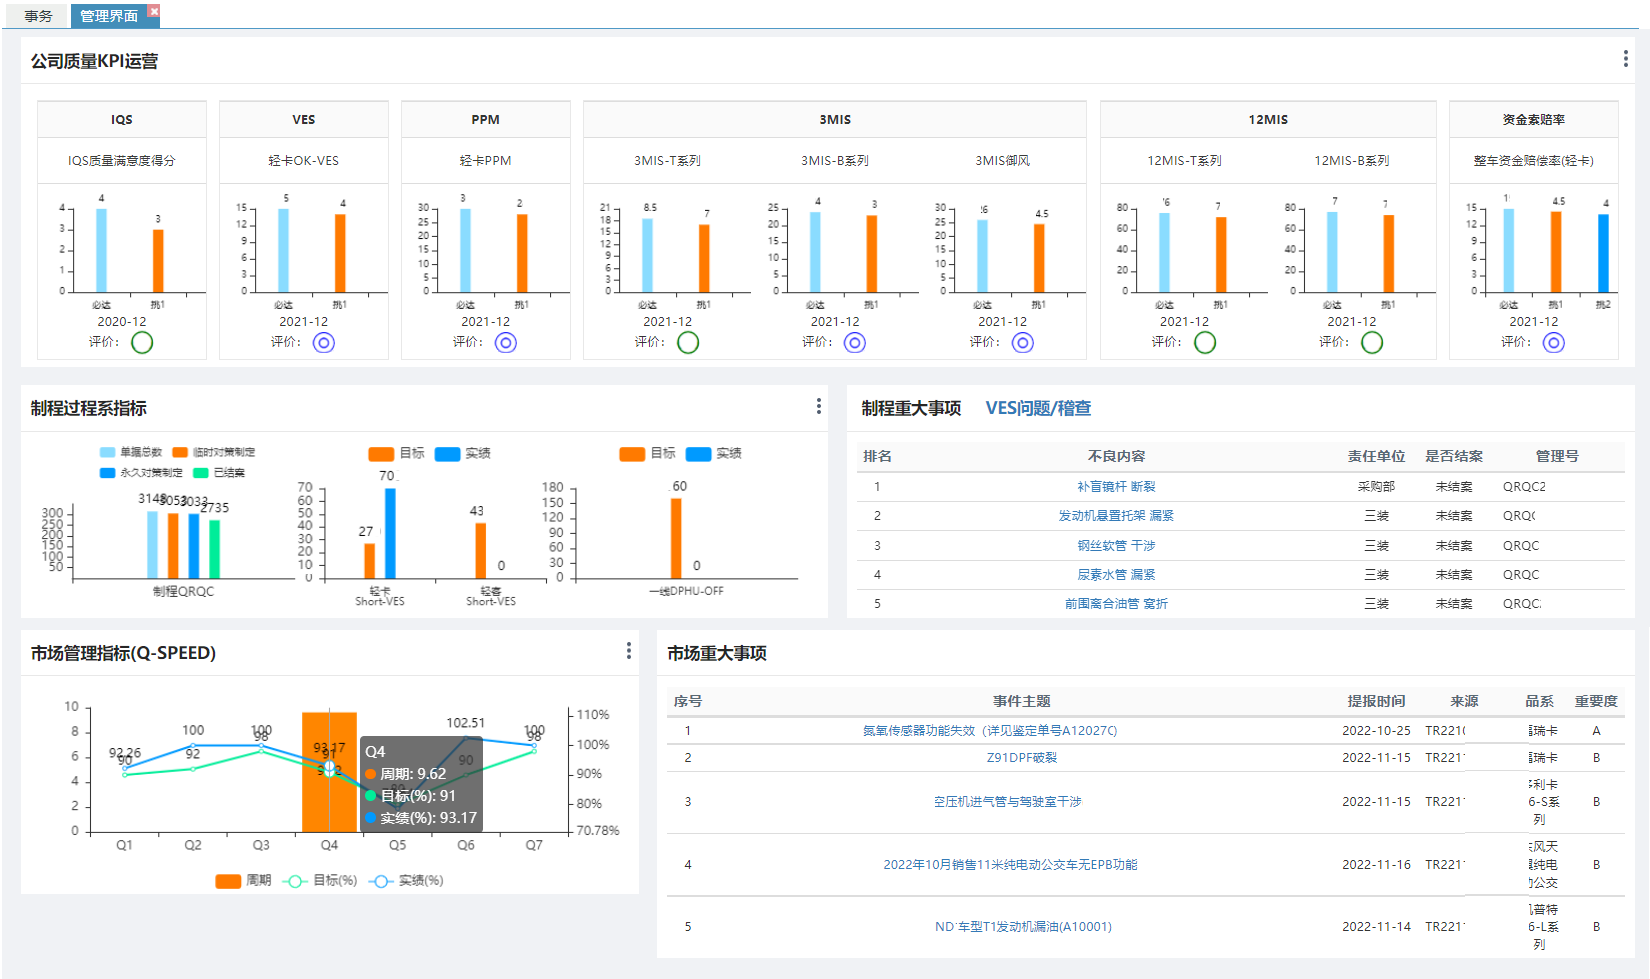The width and height of the screenshot is (1650, 979).
Task: Toggle the 目标(%) legend line series
Action: coord(295,881)
